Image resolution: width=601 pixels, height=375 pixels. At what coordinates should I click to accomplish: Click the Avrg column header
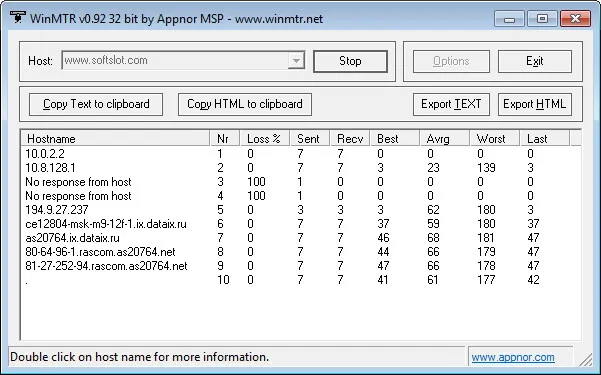445,138
